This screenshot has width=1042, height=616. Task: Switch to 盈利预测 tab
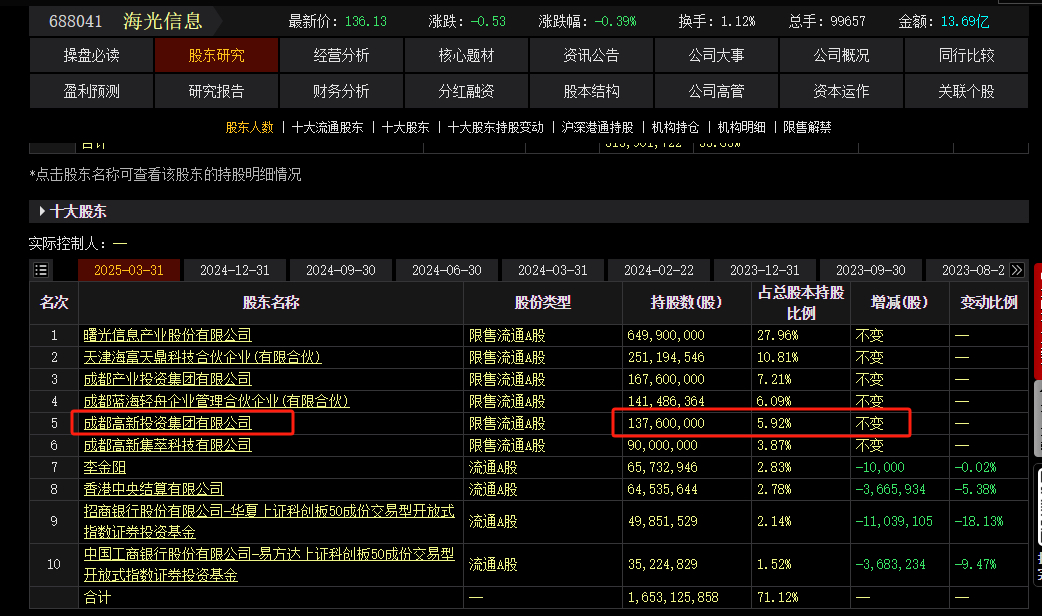tap(91, 91)
